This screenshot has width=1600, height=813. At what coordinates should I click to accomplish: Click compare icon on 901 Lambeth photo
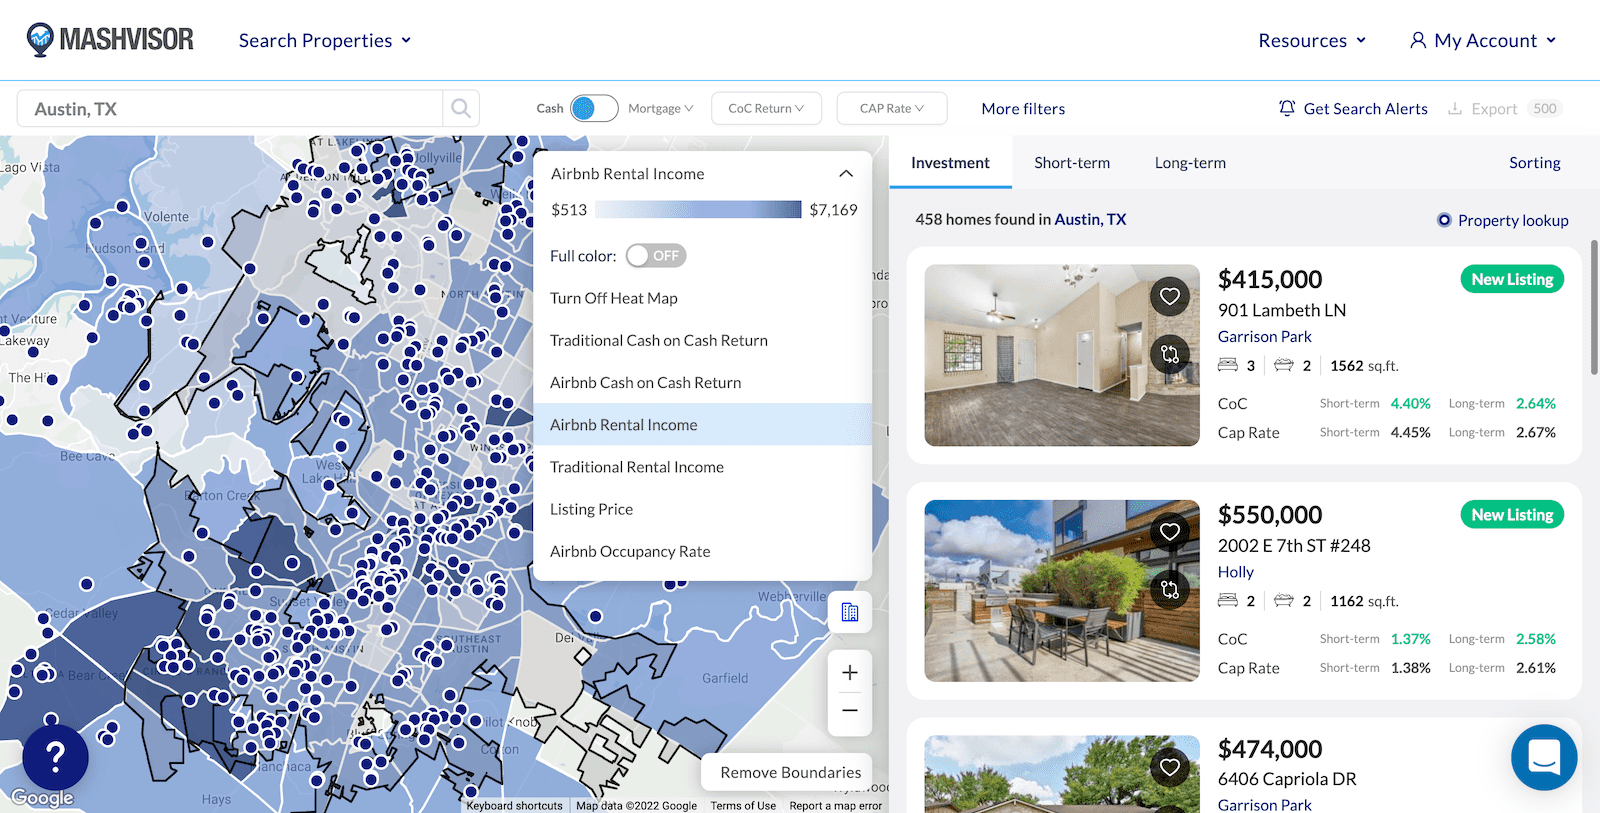[1170, 353]
